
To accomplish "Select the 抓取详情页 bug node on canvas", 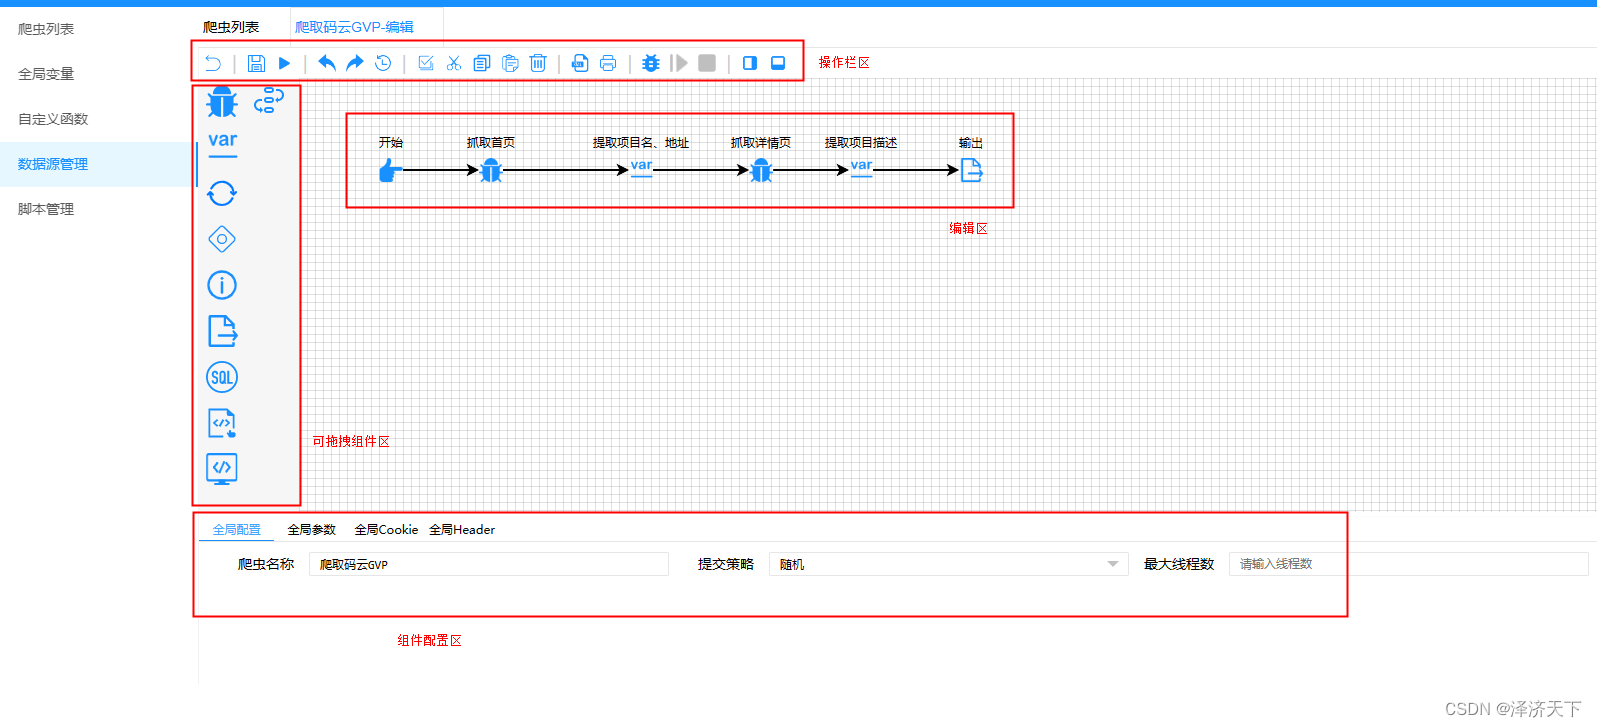I will coord(761,171).
